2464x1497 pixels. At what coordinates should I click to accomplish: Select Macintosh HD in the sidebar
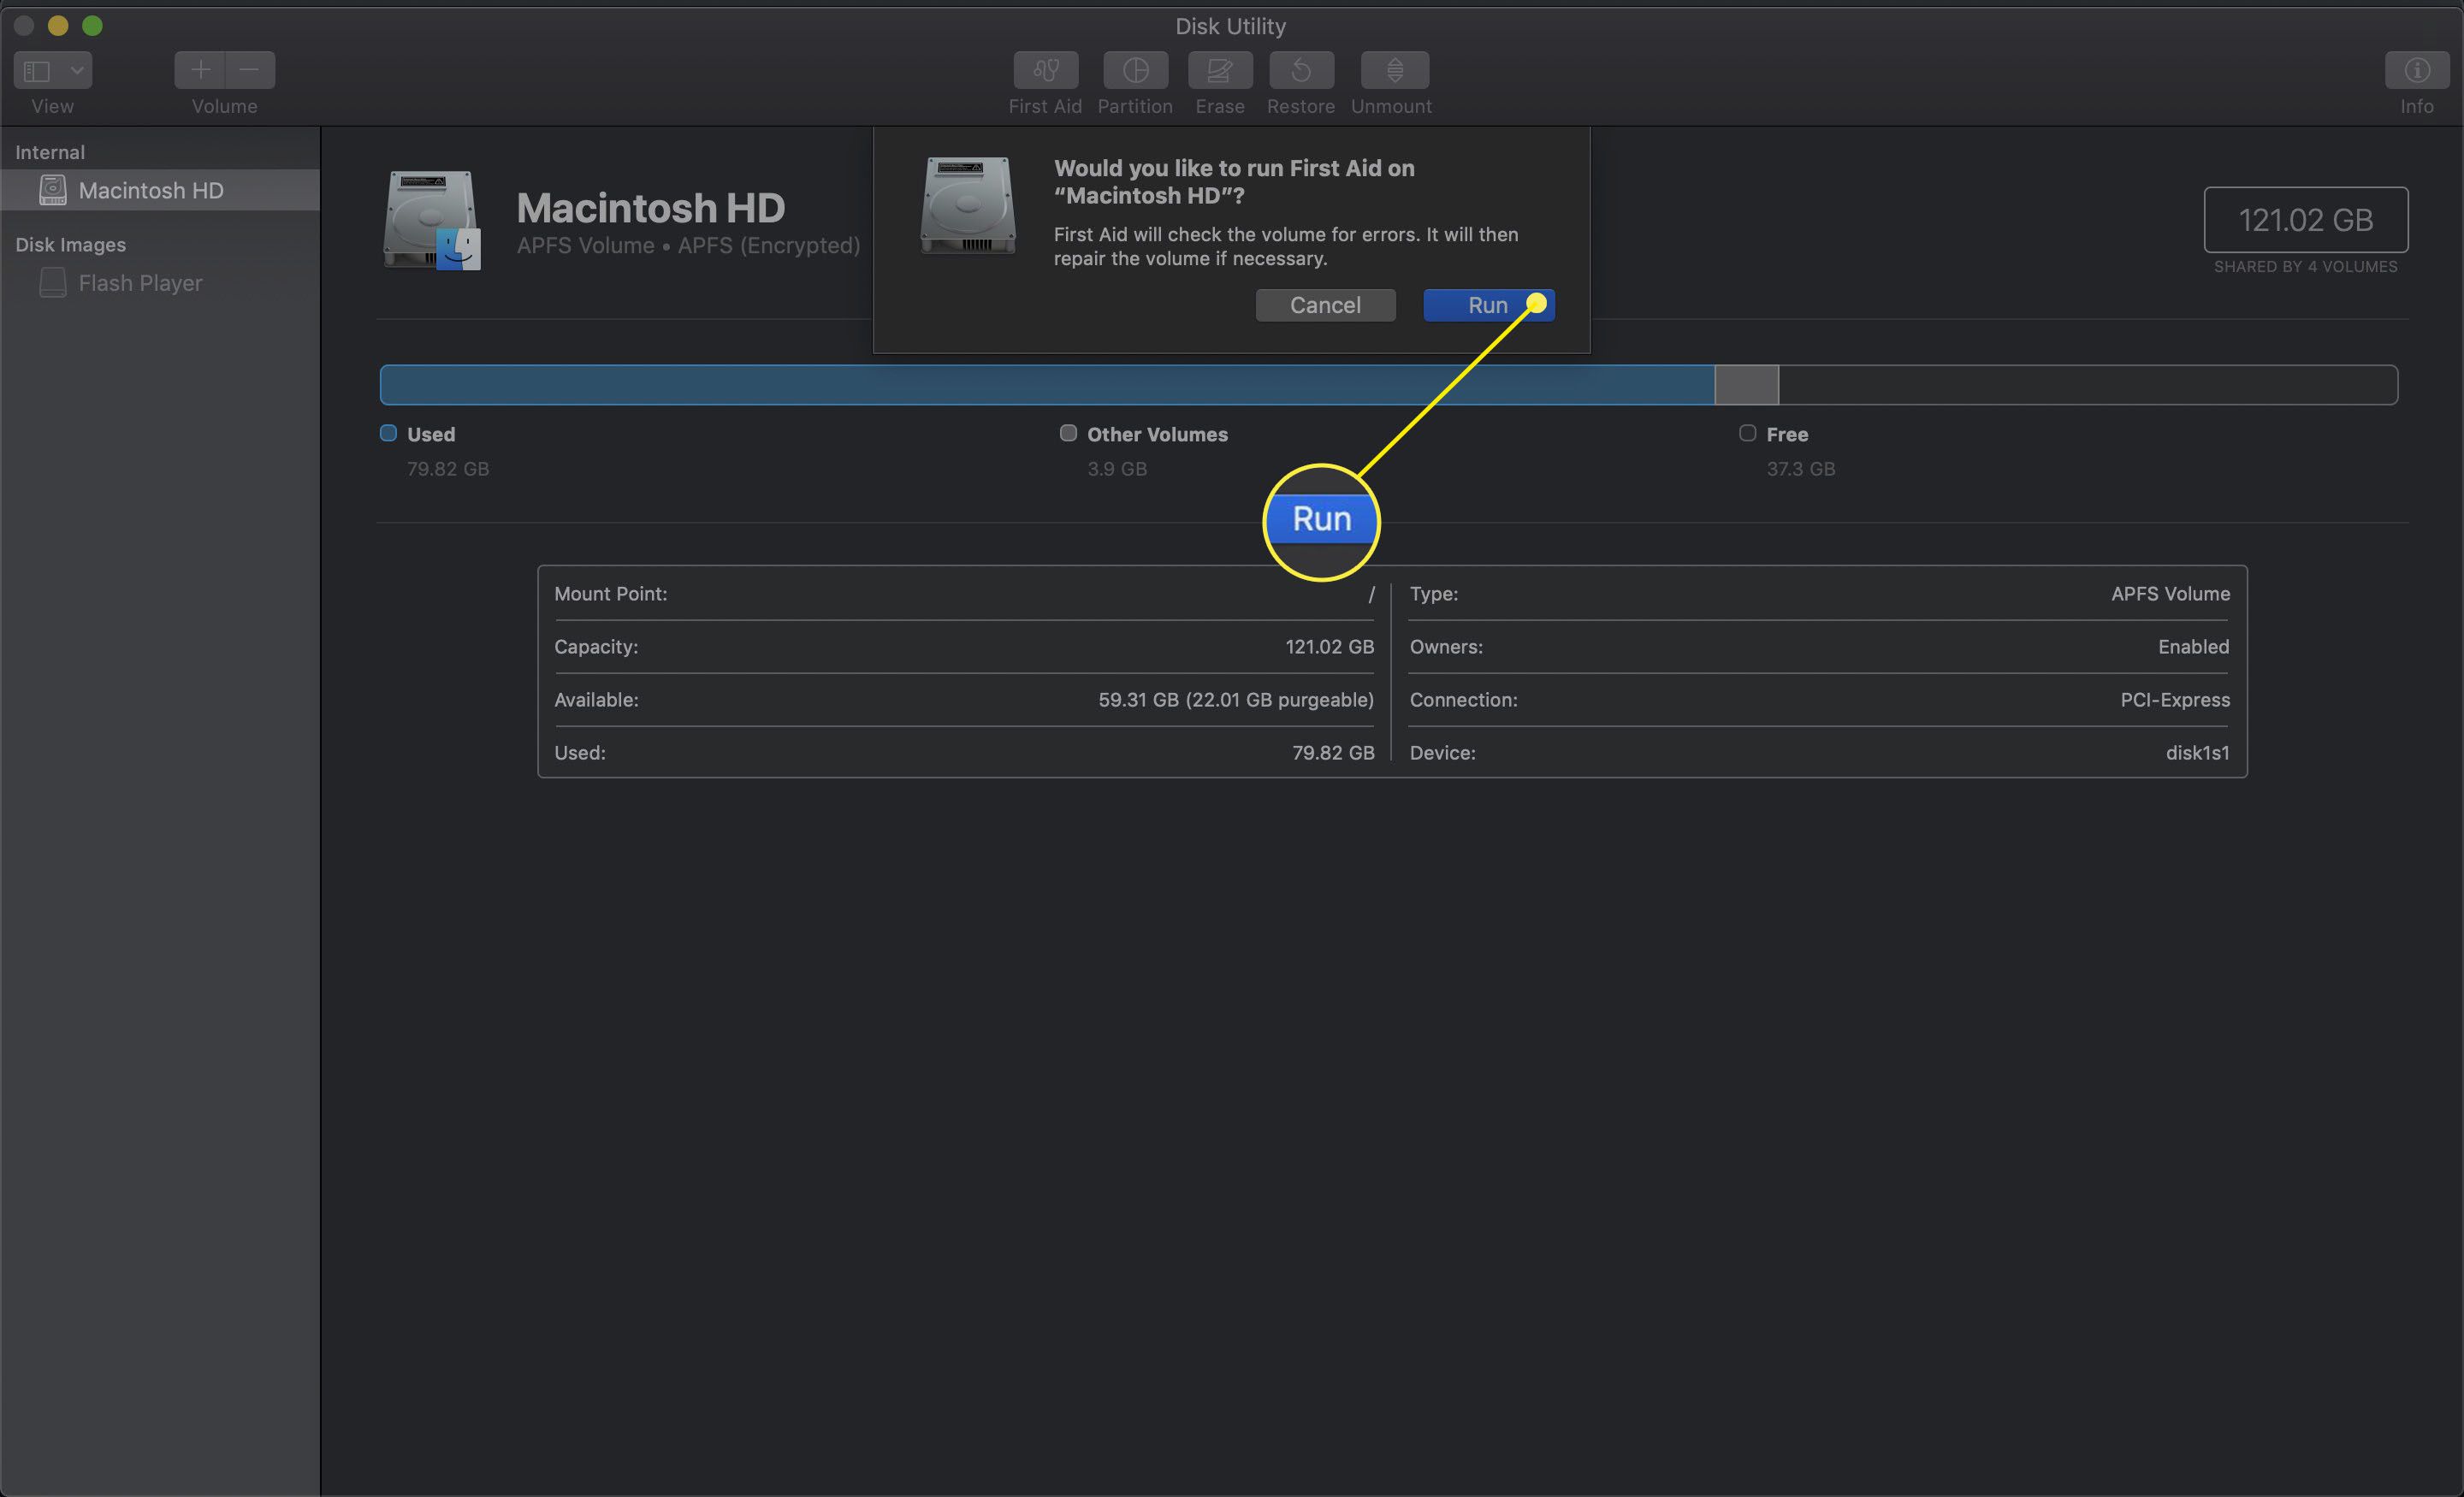click(160, 190)
